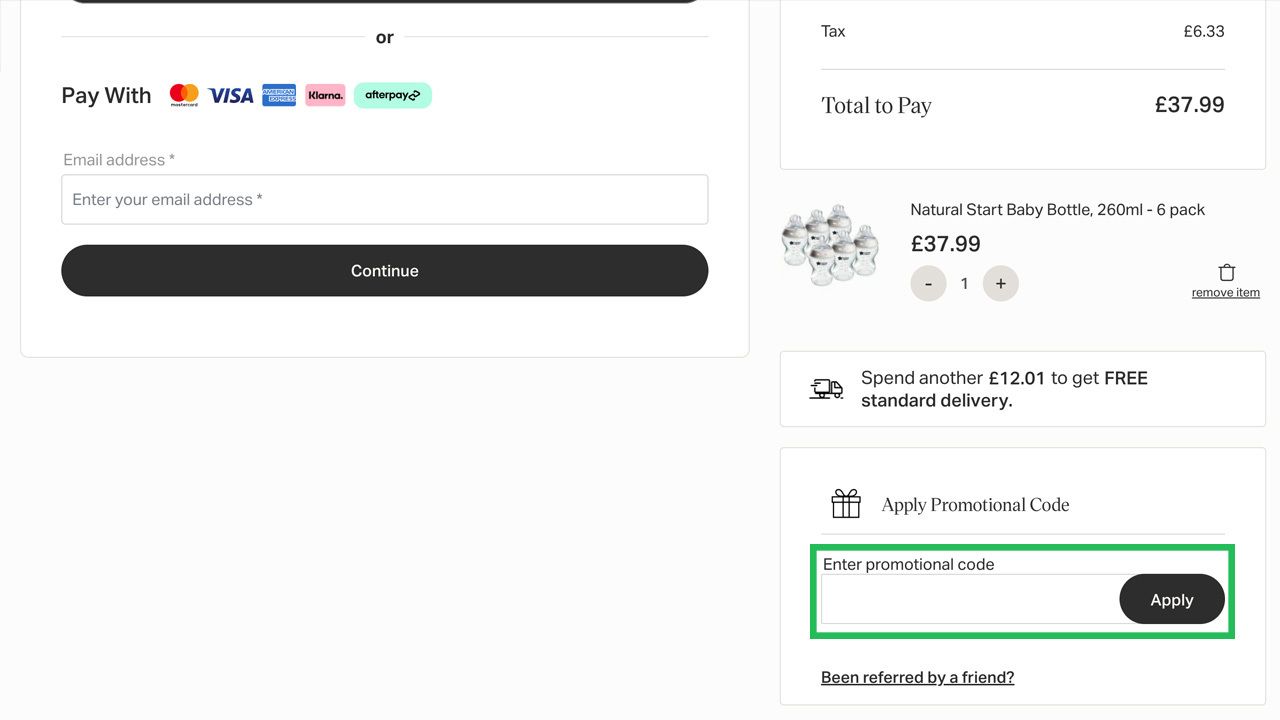This screenshot has height=720, width=1280.
Task: Increase baby bottle quantity with plus
Action: (1001, 284)
